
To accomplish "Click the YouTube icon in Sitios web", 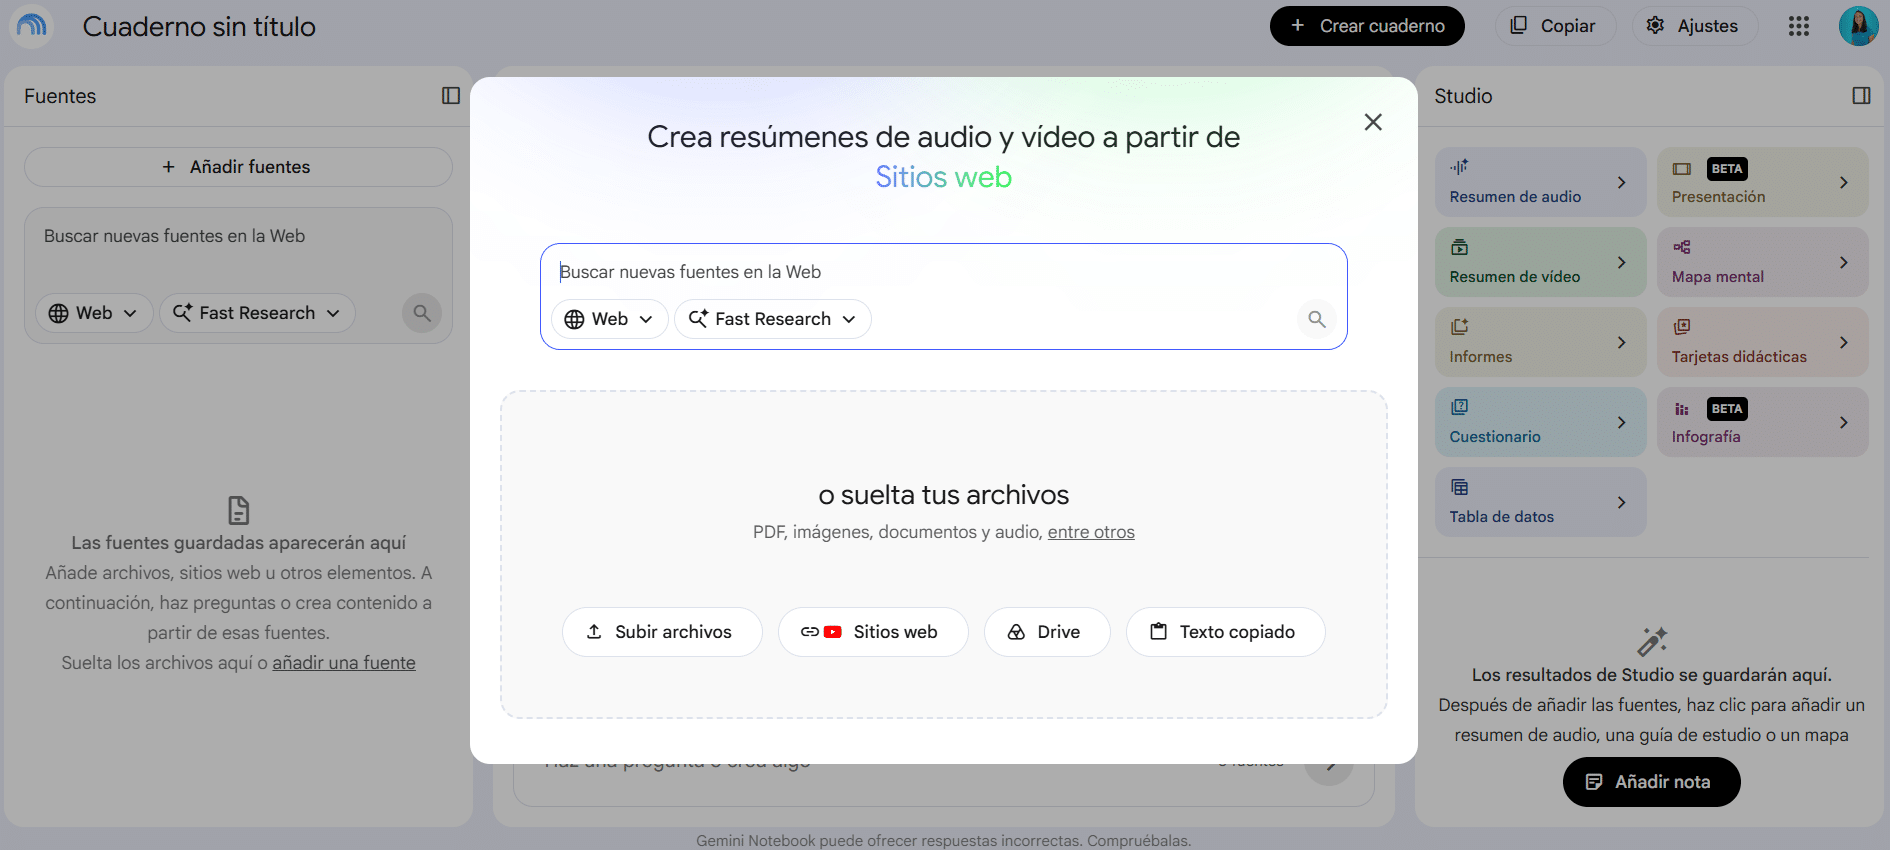I will click(832, 632).
